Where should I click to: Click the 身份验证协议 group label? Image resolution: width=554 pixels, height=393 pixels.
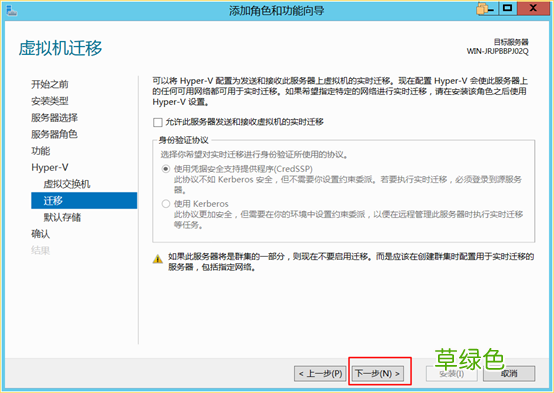click(183, 140)
